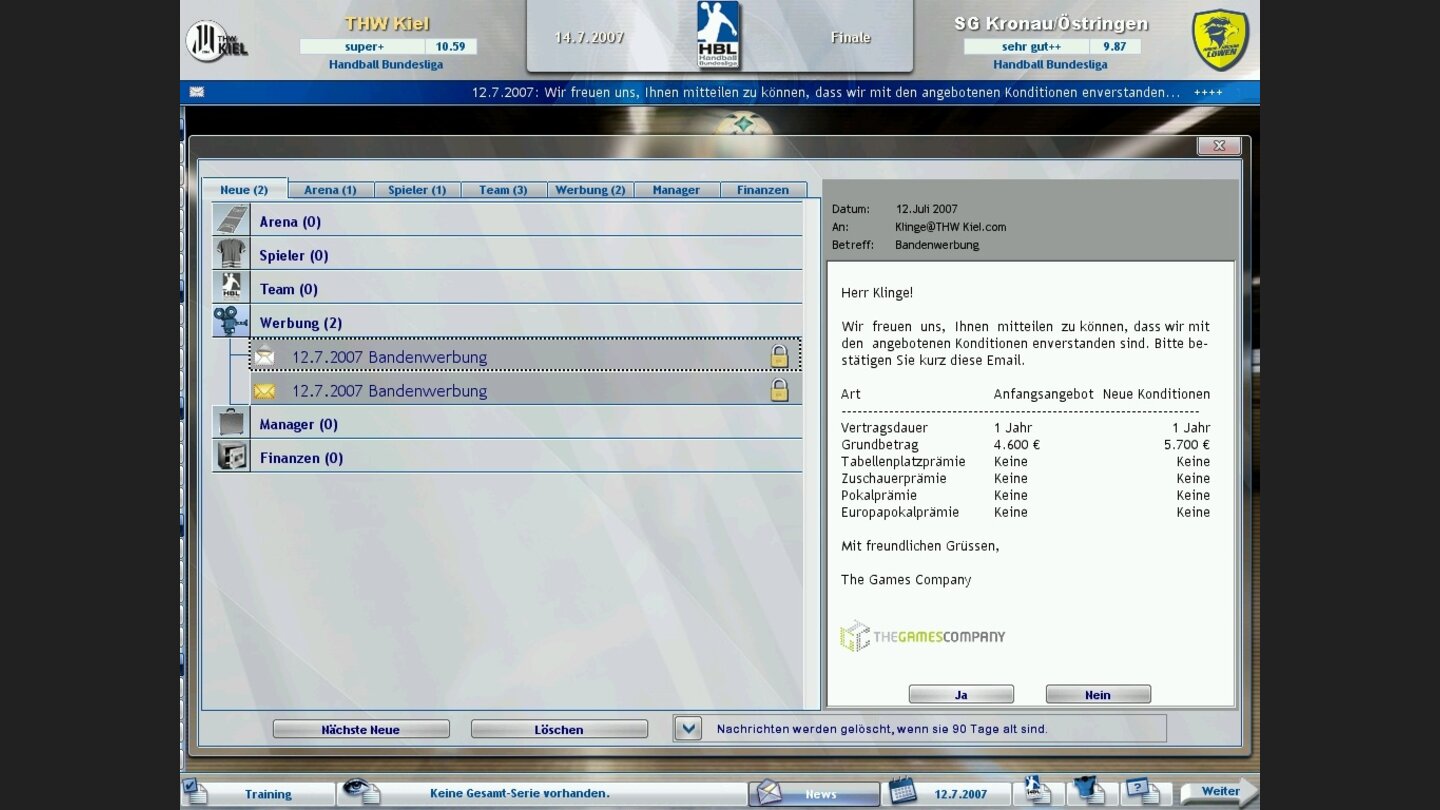Click the 14.7.2007 match date
1440x810 pixels.
tap(589, 37)
